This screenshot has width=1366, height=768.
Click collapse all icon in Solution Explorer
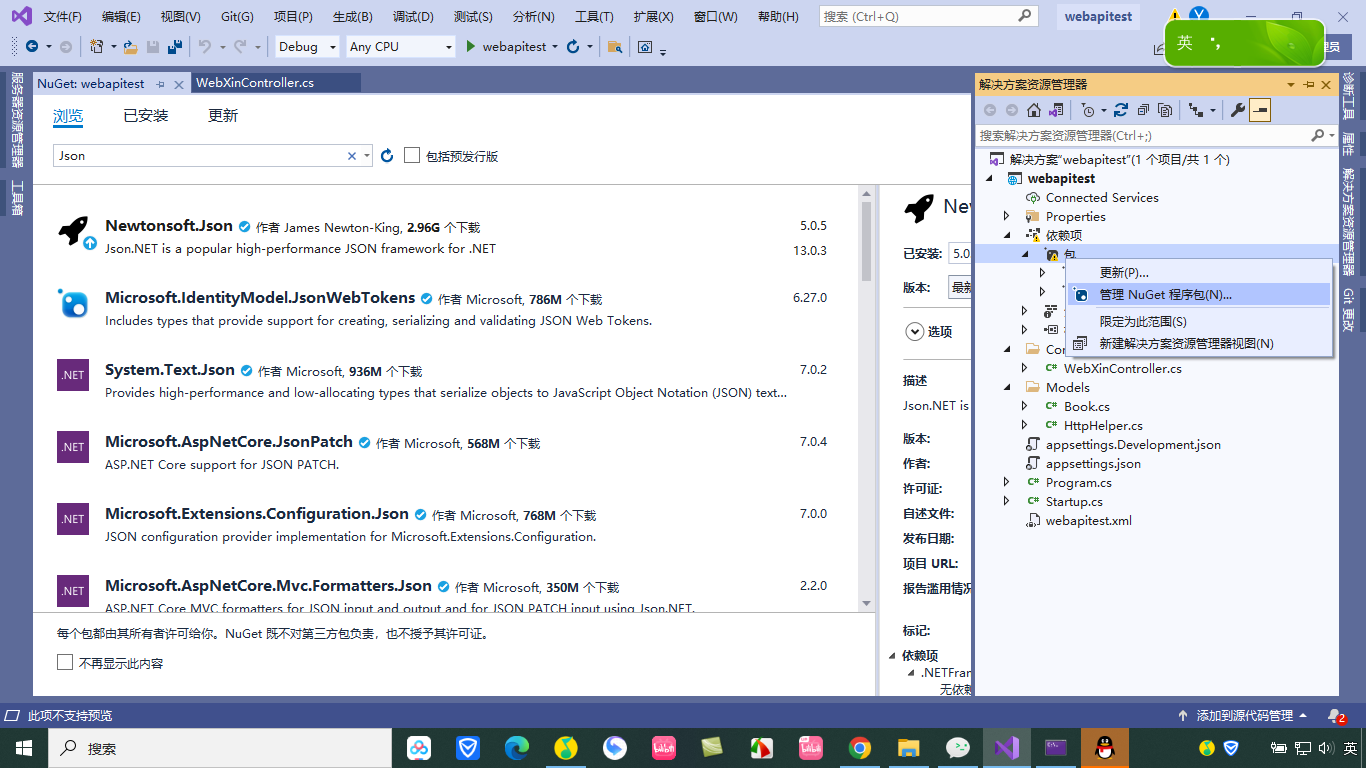pyautogui.click(x=1143, y=110)
